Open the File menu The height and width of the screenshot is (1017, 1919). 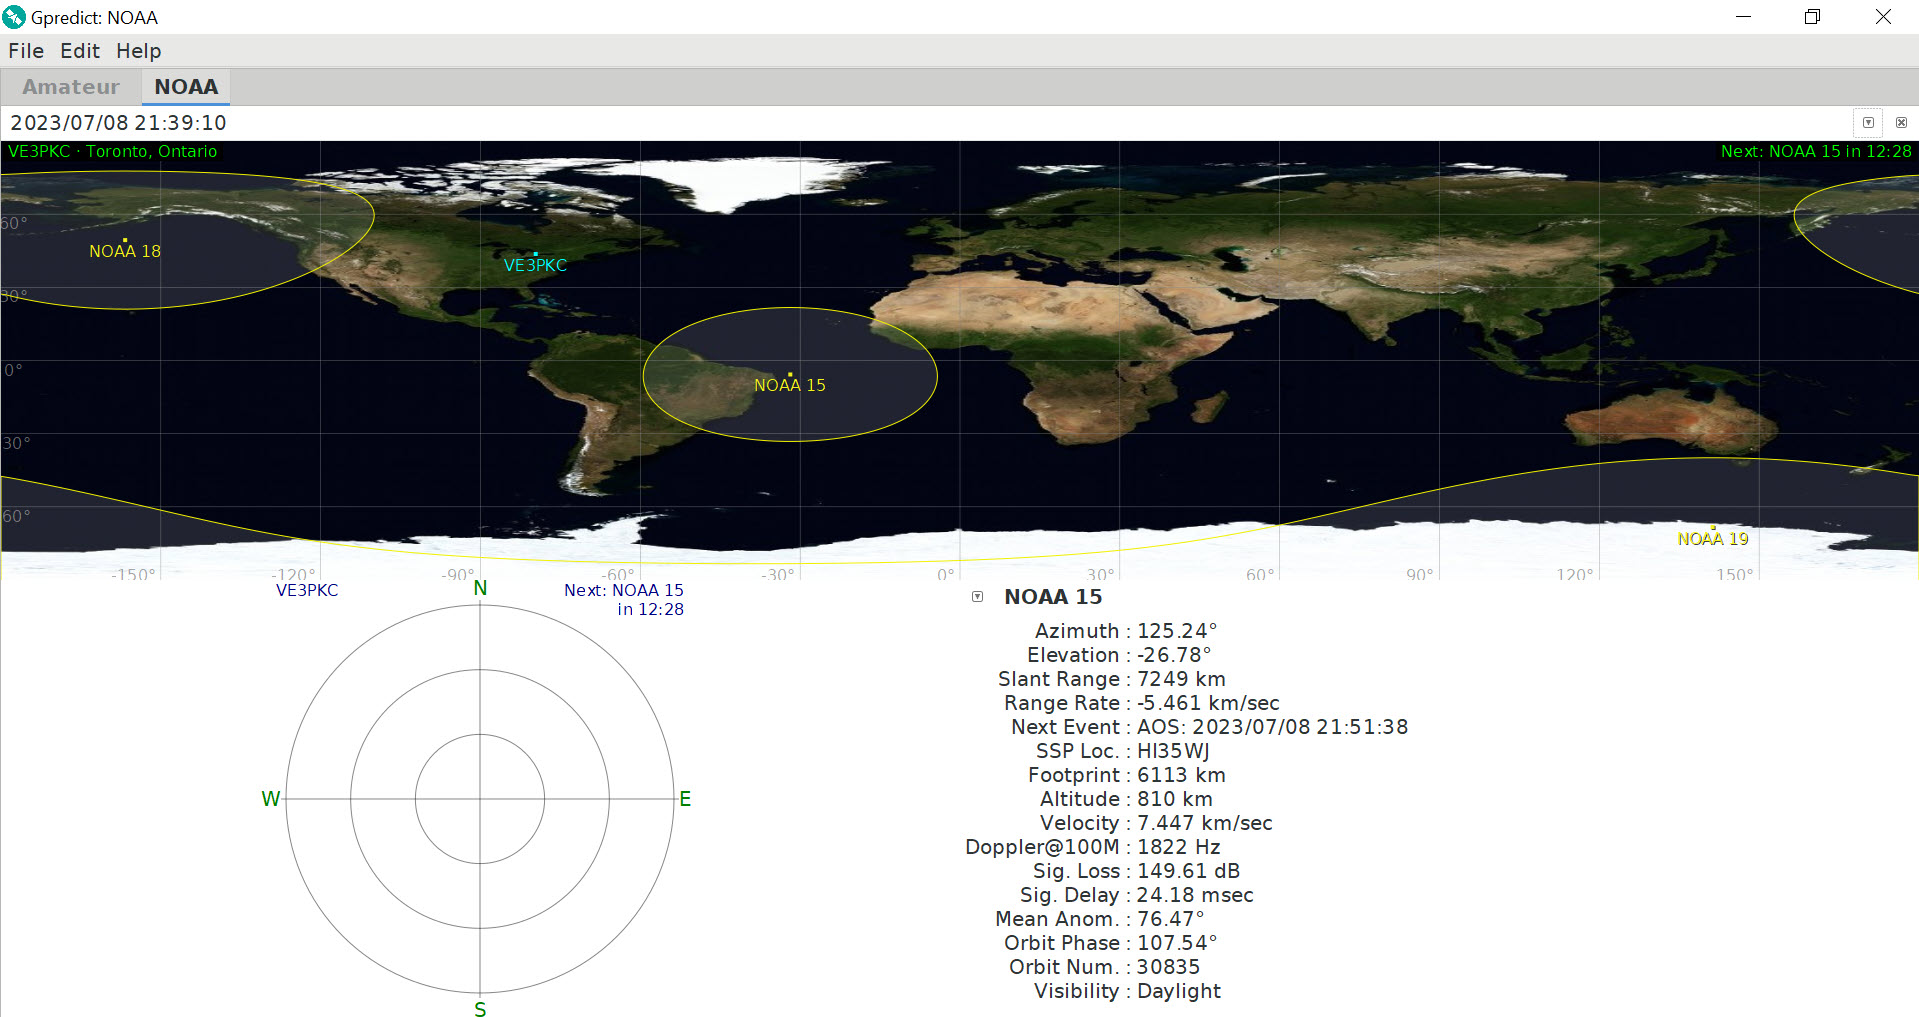(x=26, y=51)
